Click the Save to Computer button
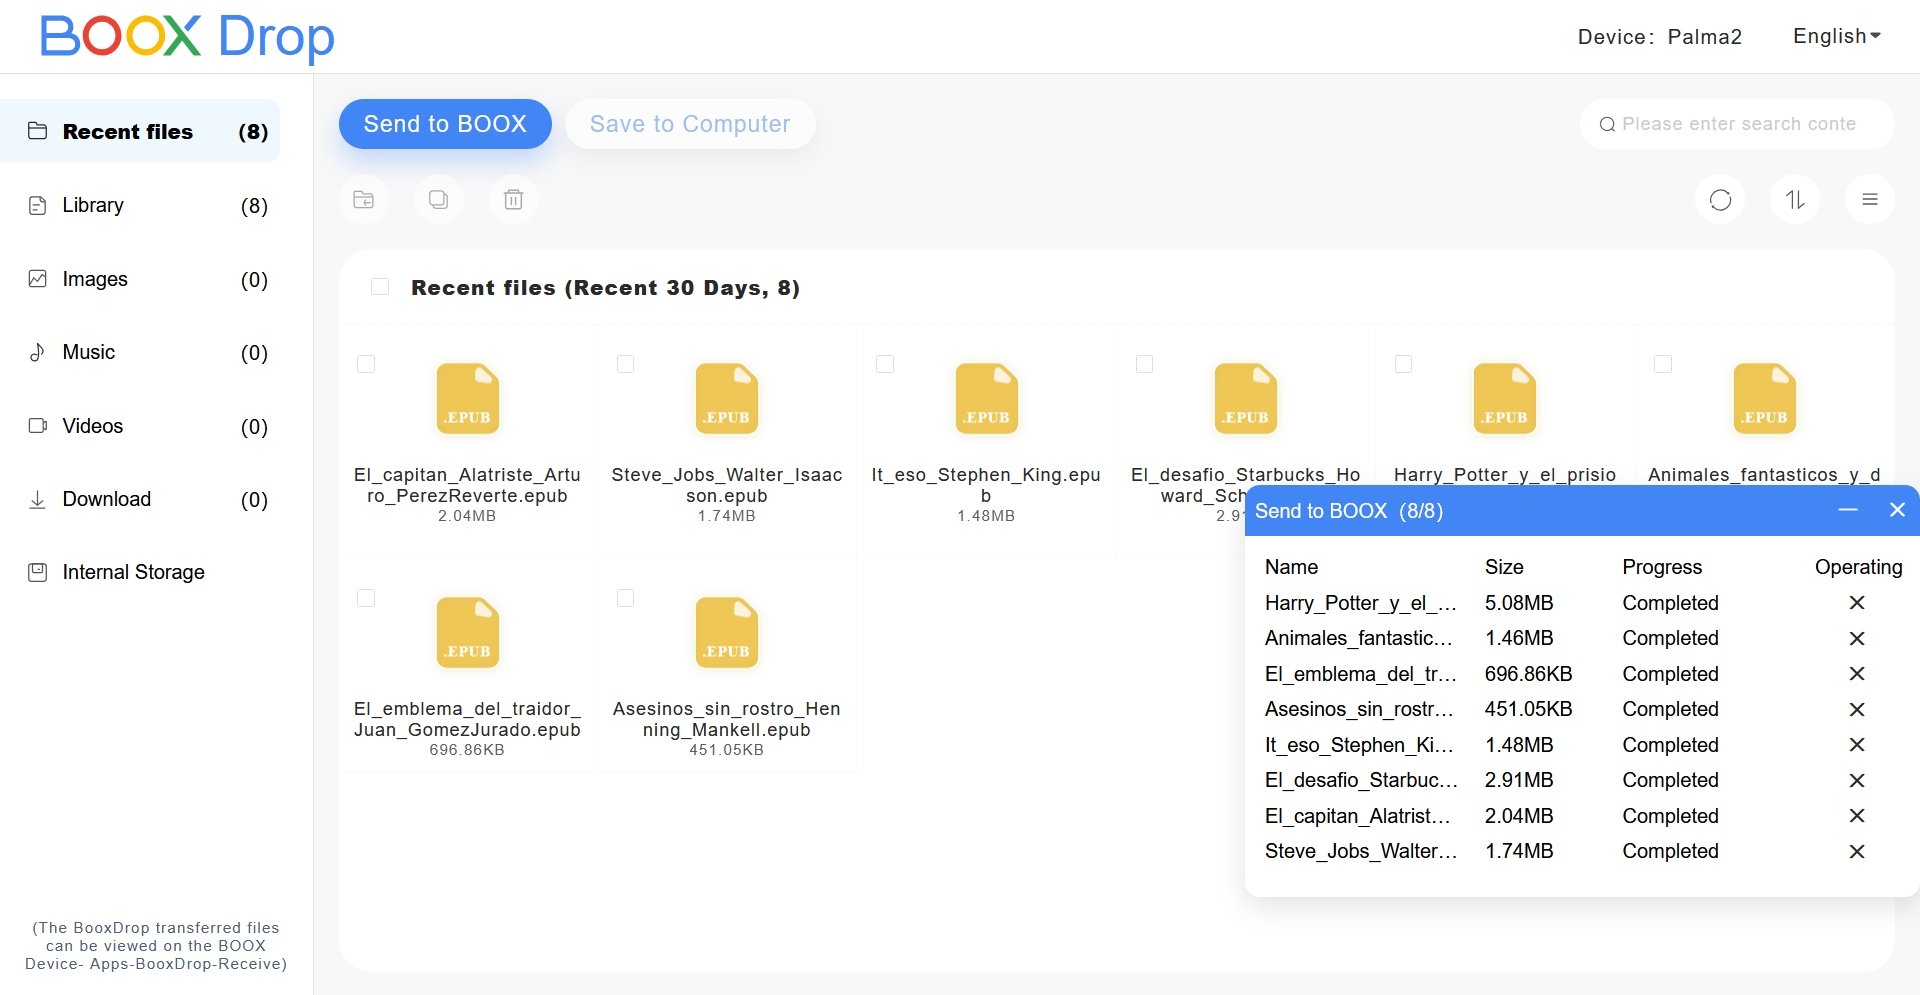 pyautogui.click(x=690, y=124)
